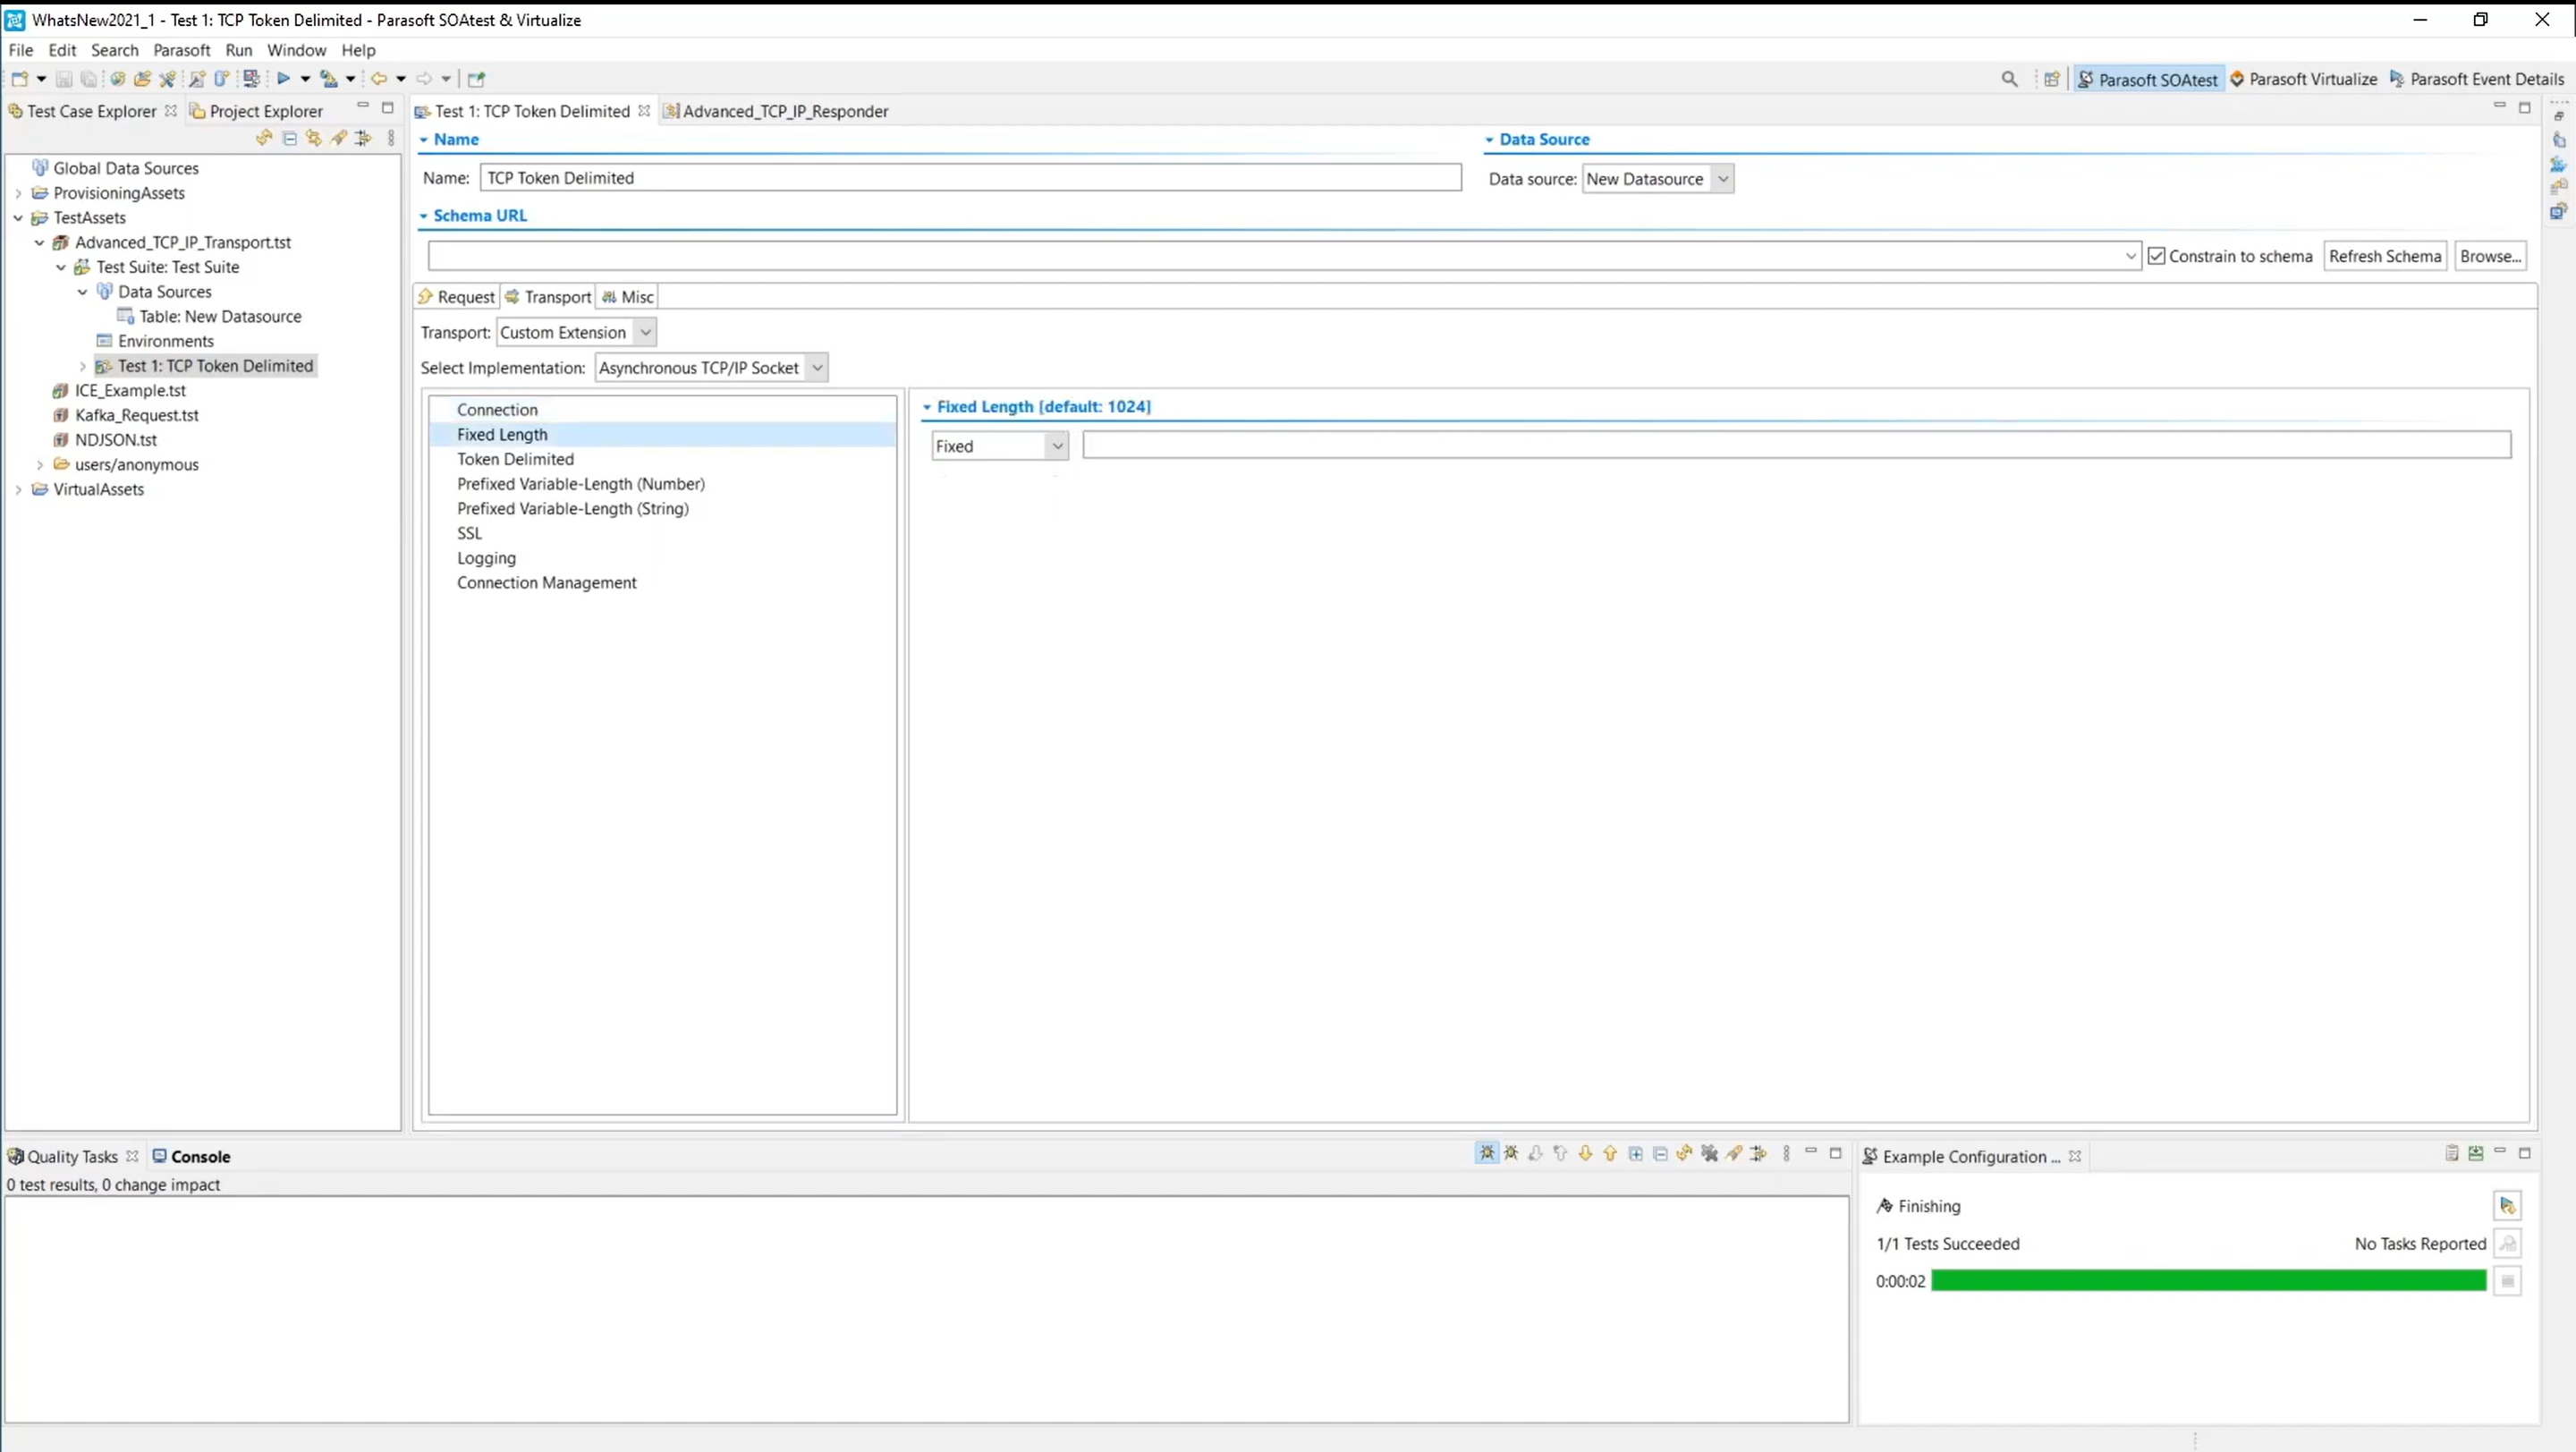Toggle the Constrain to schema checkbox
2576x1452 pixels.
pos(2157,256)
